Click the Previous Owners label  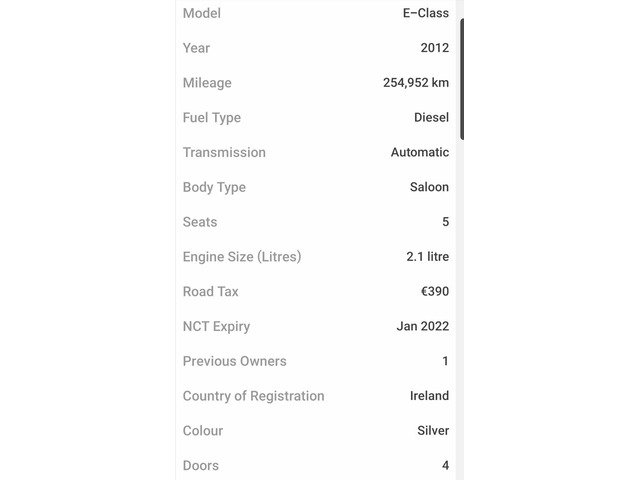(235, 361)
